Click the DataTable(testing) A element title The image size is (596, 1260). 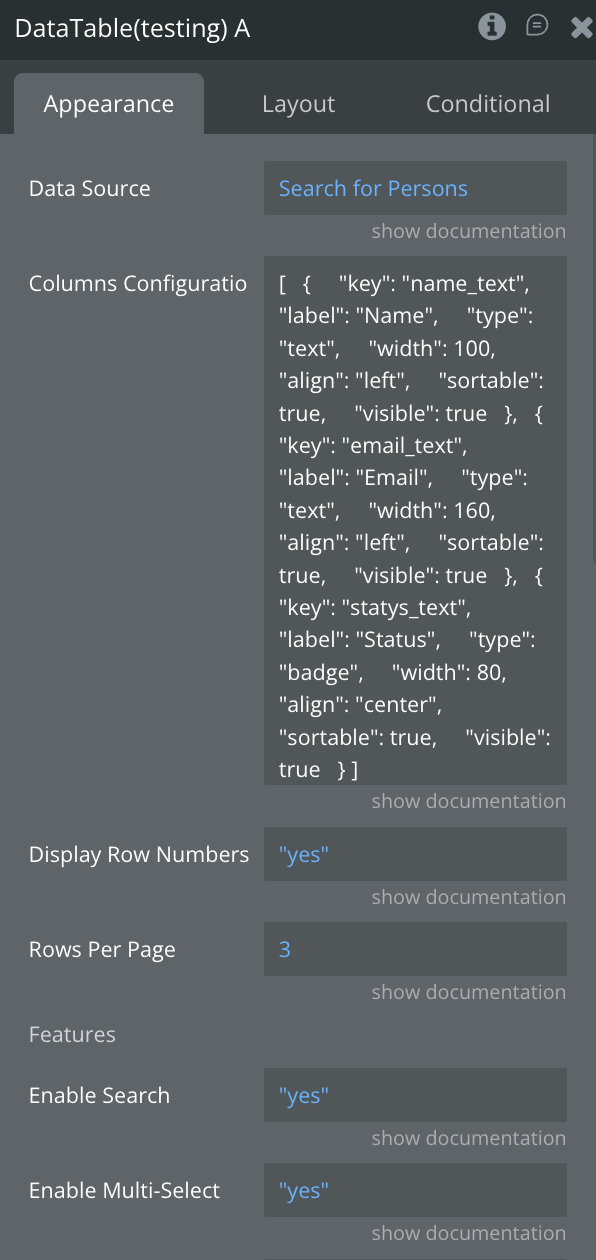tap(133, 28)
